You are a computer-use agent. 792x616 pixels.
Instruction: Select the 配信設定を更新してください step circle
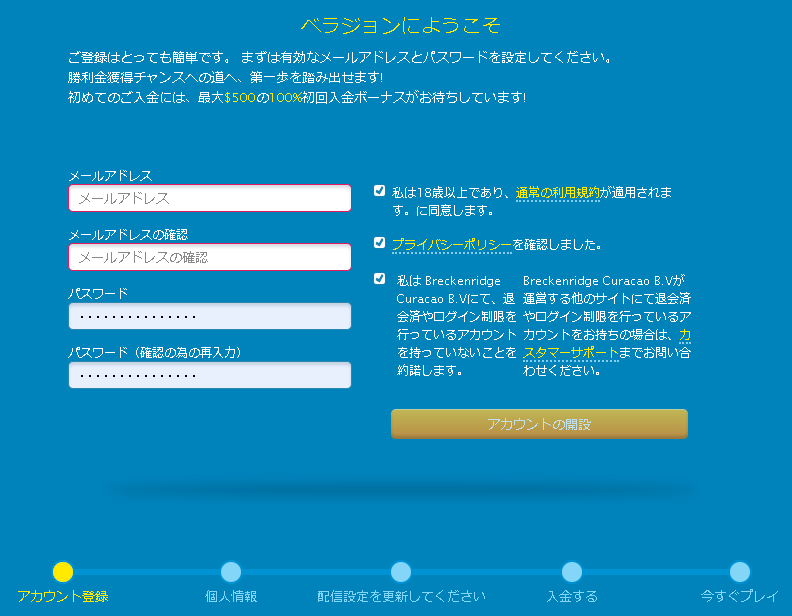pyautogui.click(x=401, y=572)
